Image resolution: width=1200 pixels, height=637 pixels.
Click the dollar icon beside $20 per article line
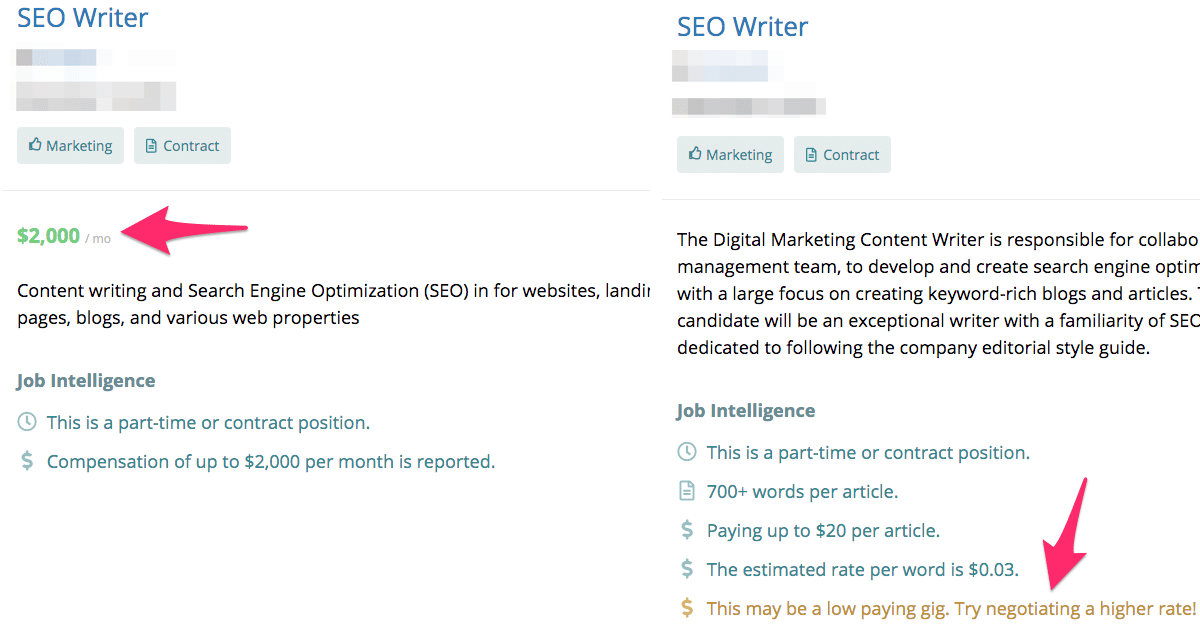coord(689,530)
